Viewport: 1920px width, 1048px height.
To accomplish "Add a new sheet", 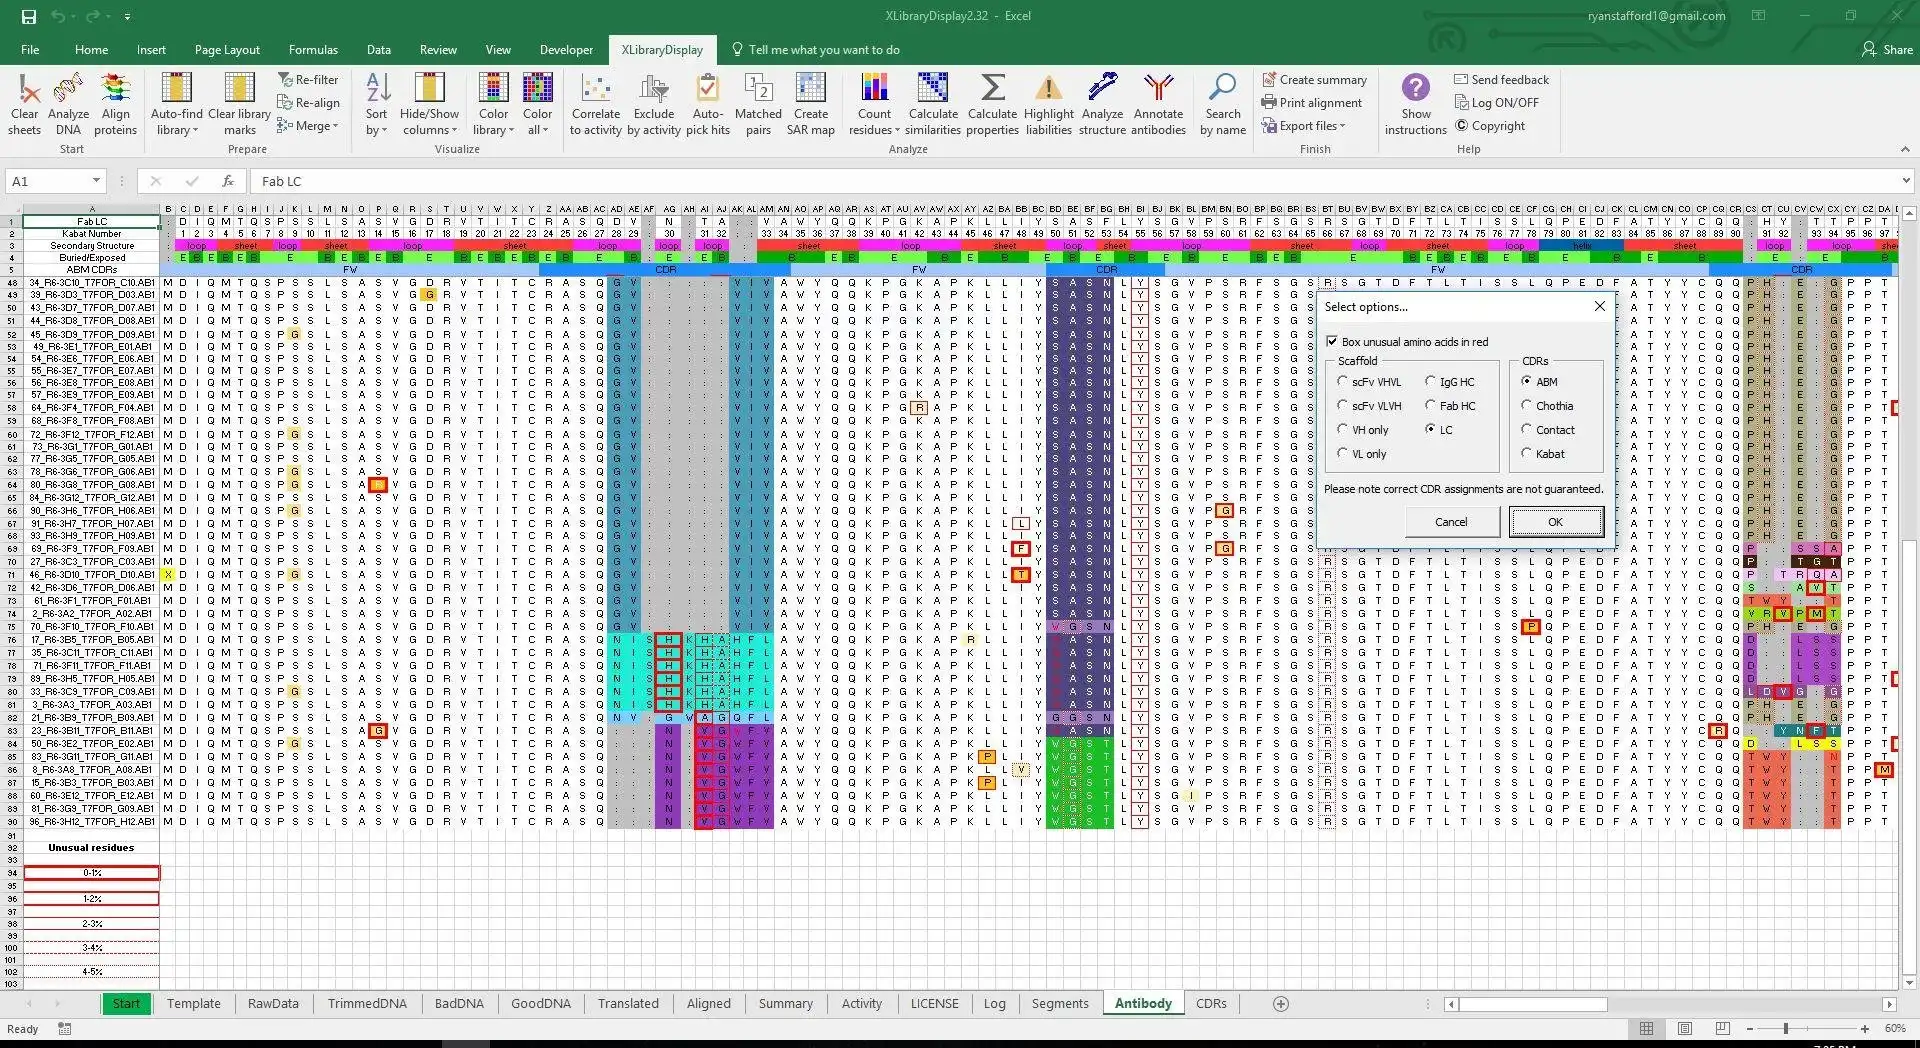I will [1281, 1004].
